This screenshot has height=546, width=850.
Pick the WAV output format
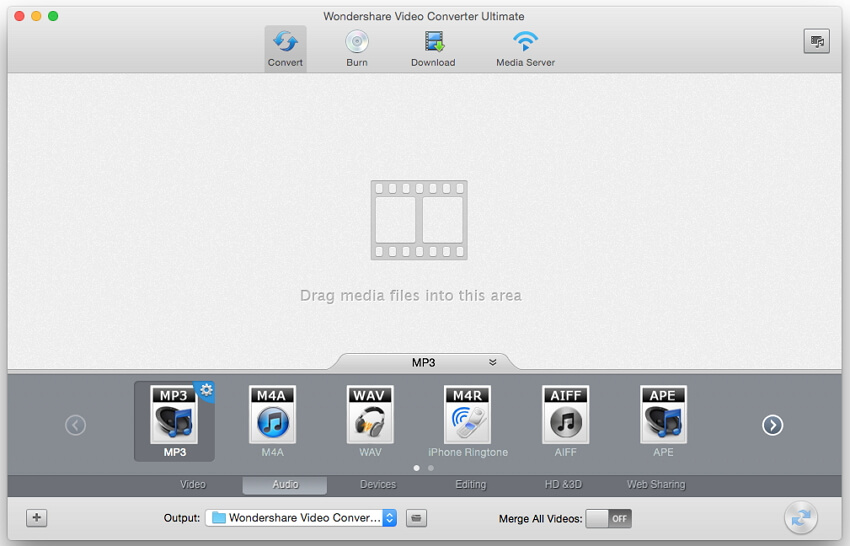click(x=370, y=421)
